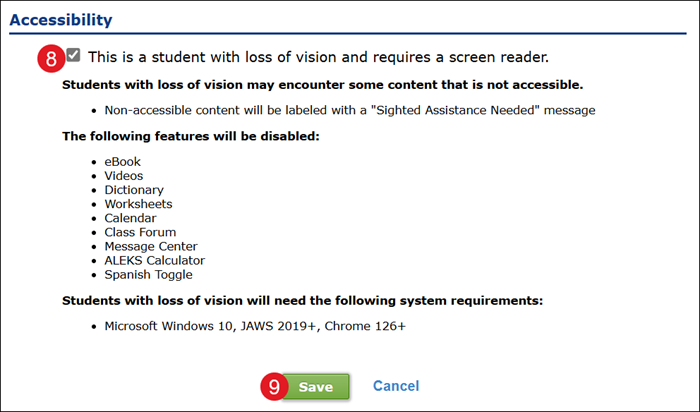Viewport: 700px width, 412px height.
Task: Select the eBook list item
Action: pos(124,161)
